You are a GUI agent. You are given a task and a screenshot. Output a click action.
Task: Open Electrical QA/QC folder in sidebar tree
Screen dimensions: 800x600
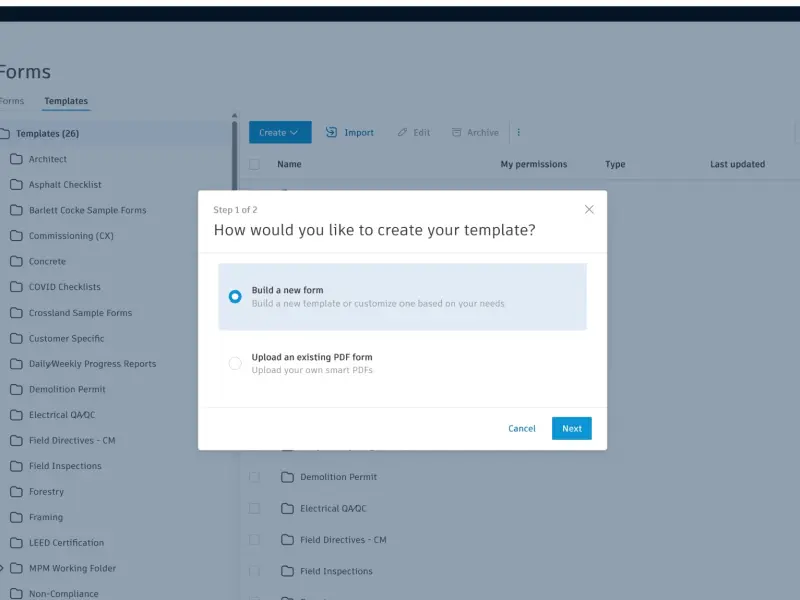click(x=62, y=415)
